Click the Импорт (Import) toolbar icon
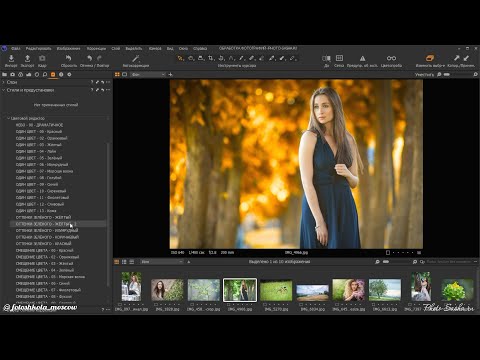The width and height of the screenshot is (480, 360). [11, 59]
